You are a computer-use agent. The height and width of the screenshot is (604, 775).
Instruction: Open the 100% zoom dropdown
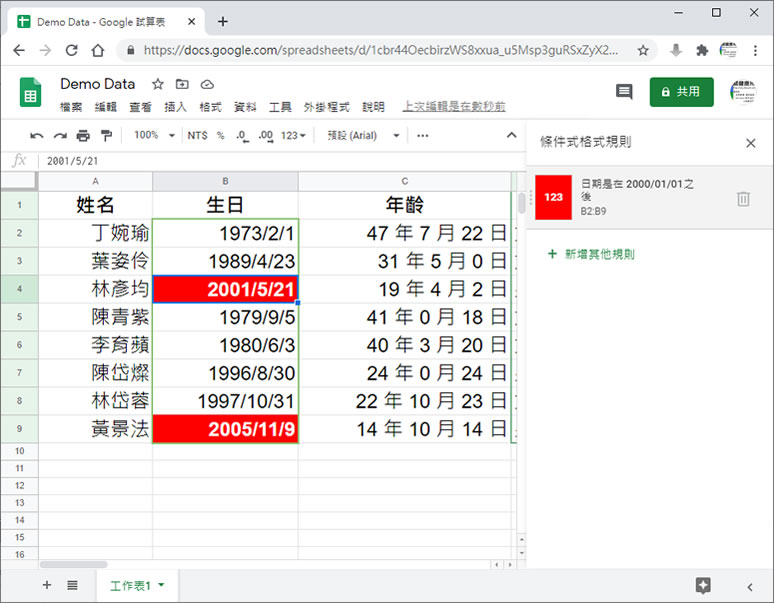(154, 135)
